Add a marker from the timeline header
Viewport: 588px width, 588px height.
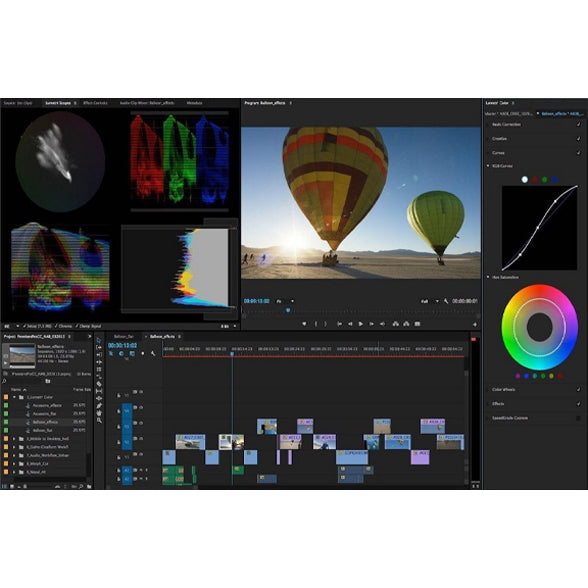click(142, 354)
